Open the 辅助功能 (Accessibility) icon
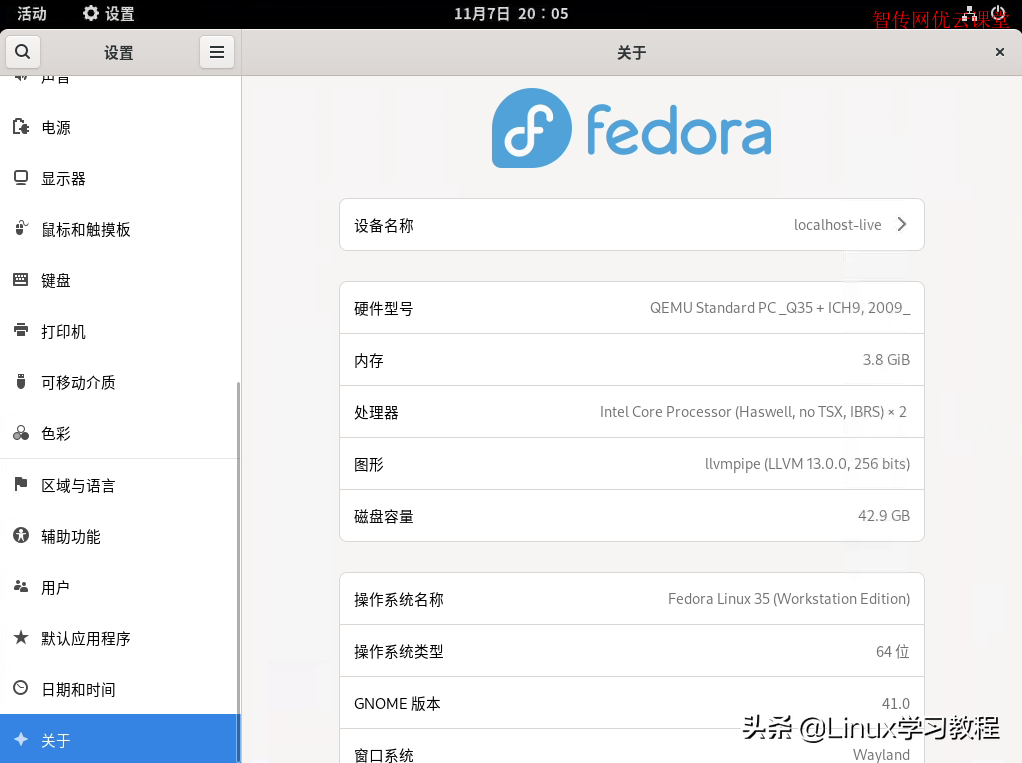The width and height of the screenshot is (1022, 763). [20, 536]
